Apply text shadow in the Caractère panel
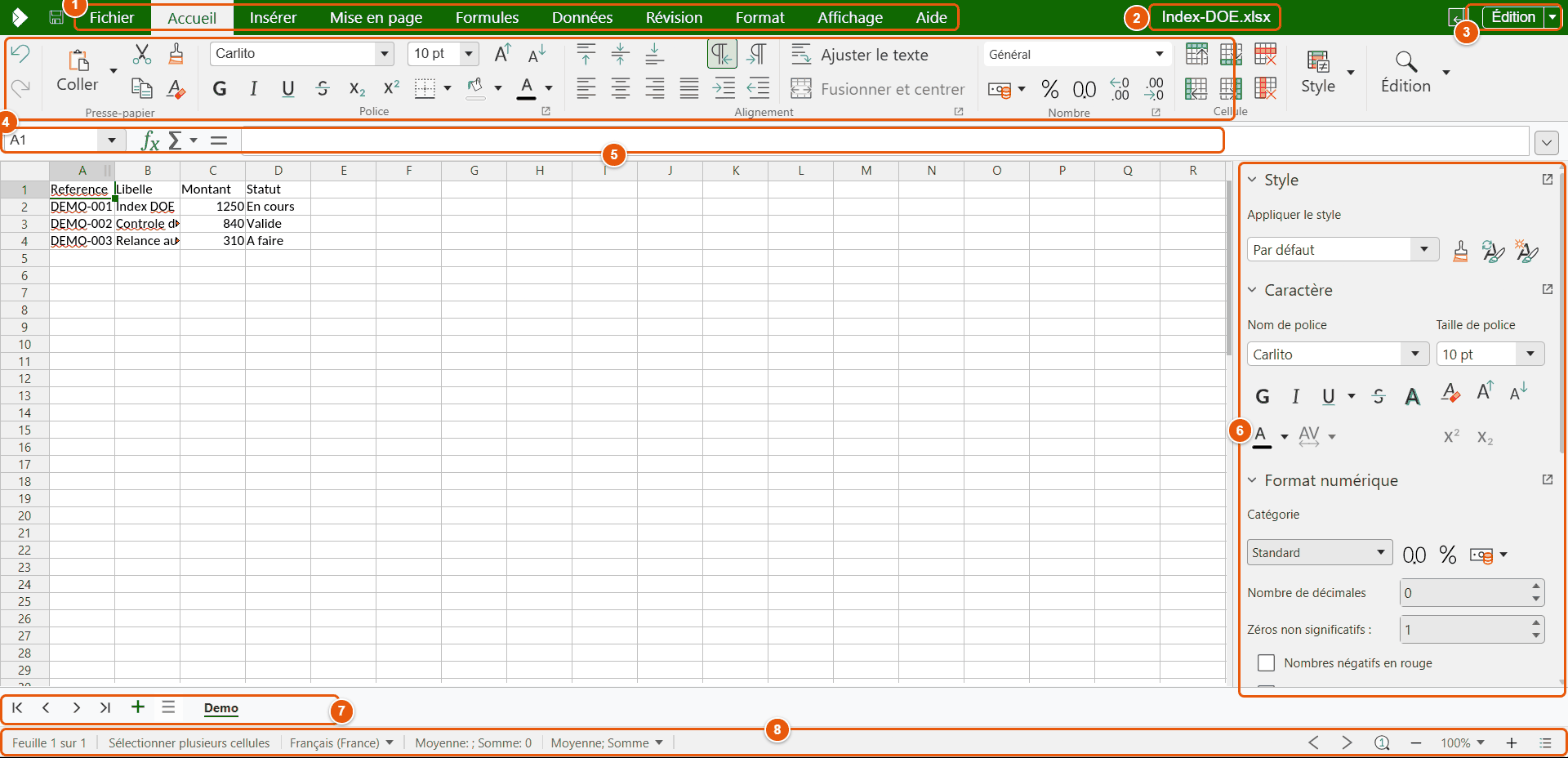Screen dimensions: 1568x758 [x=1412, y=396]
